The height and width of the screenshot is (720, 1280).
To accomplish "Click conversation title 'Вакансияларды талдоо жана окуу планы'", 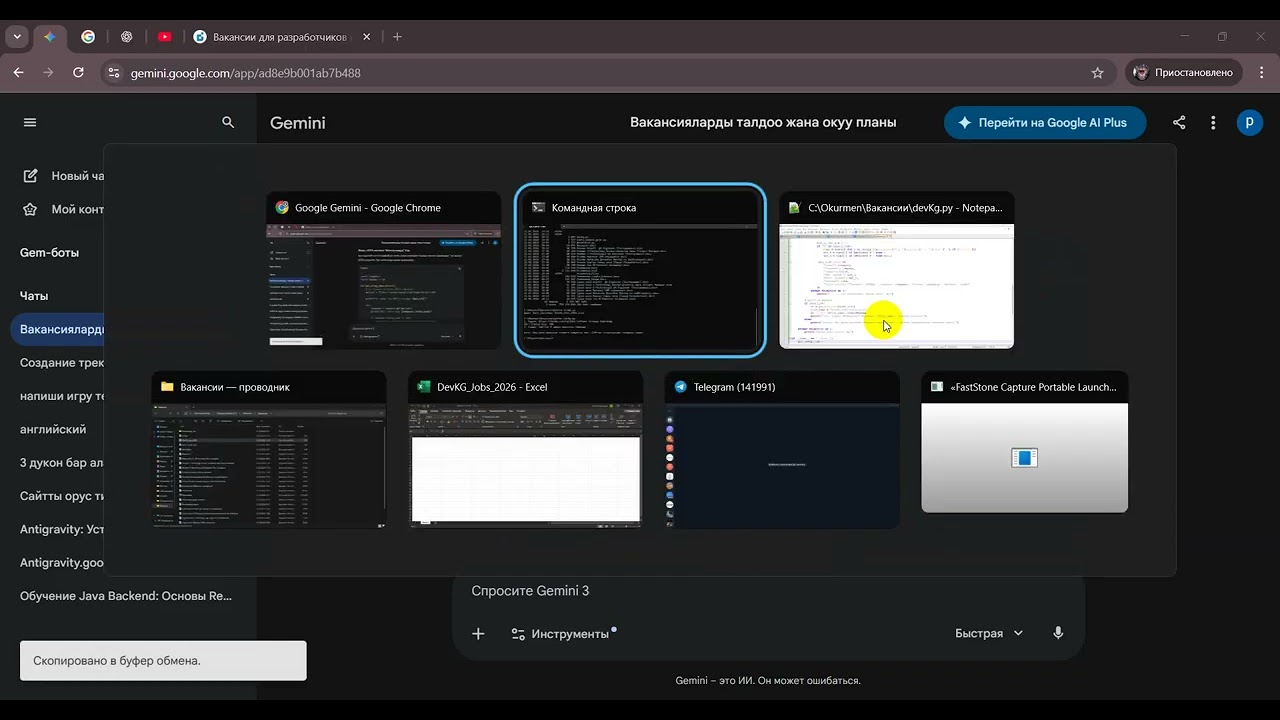I will click(x=763, y=123).
